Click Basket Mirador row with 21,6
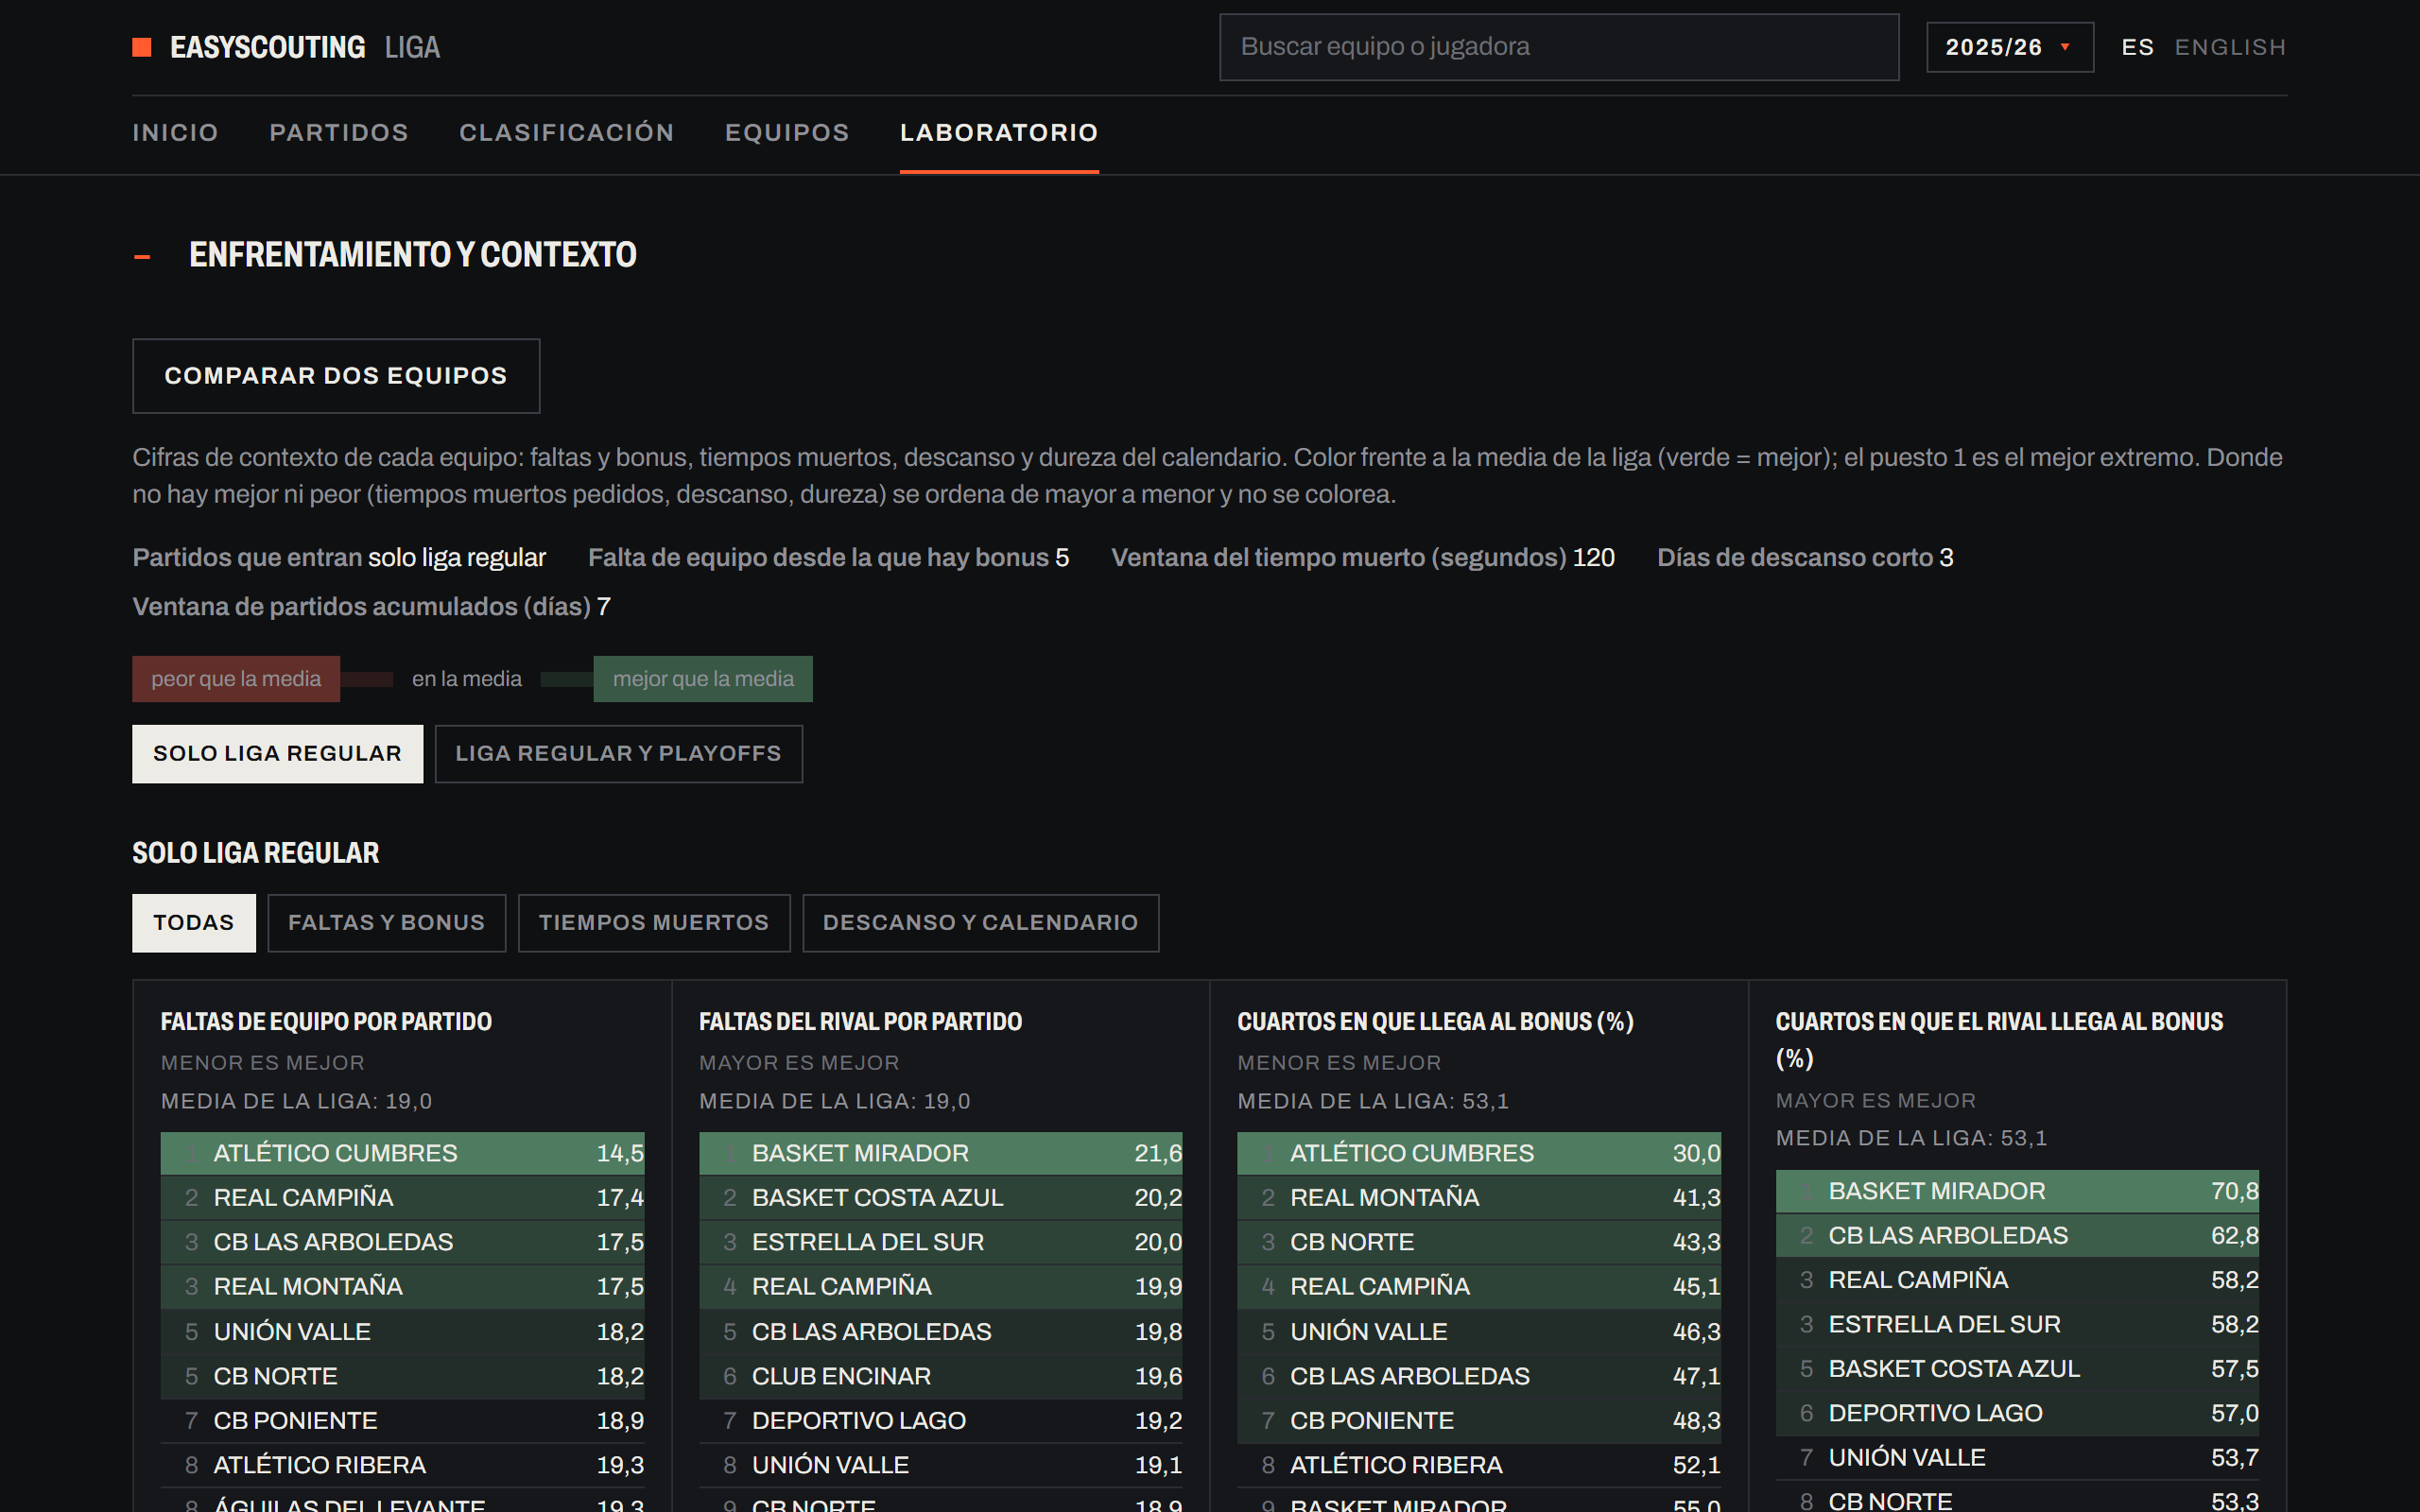Viewport: 2420px width, 1512px height. 940,1153
